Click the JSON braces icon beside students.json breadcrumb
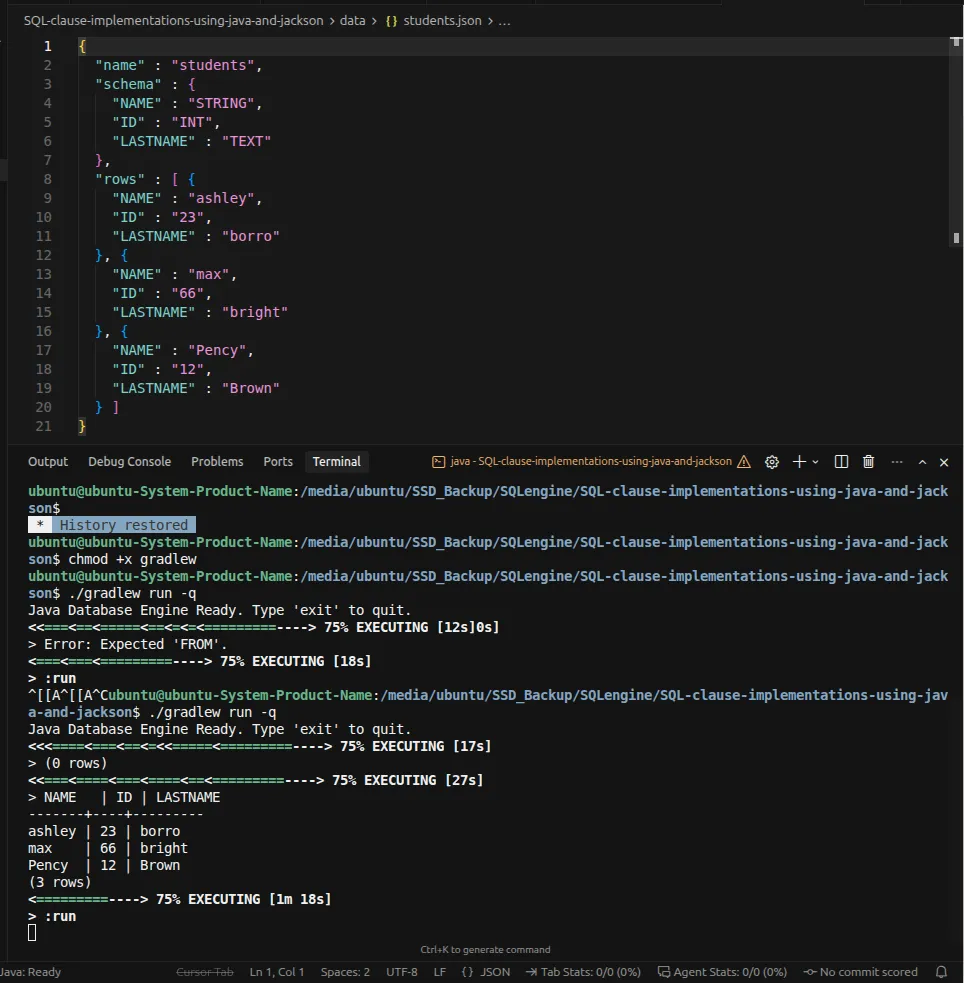Screen dimensions: 964x983 (391, 21)
